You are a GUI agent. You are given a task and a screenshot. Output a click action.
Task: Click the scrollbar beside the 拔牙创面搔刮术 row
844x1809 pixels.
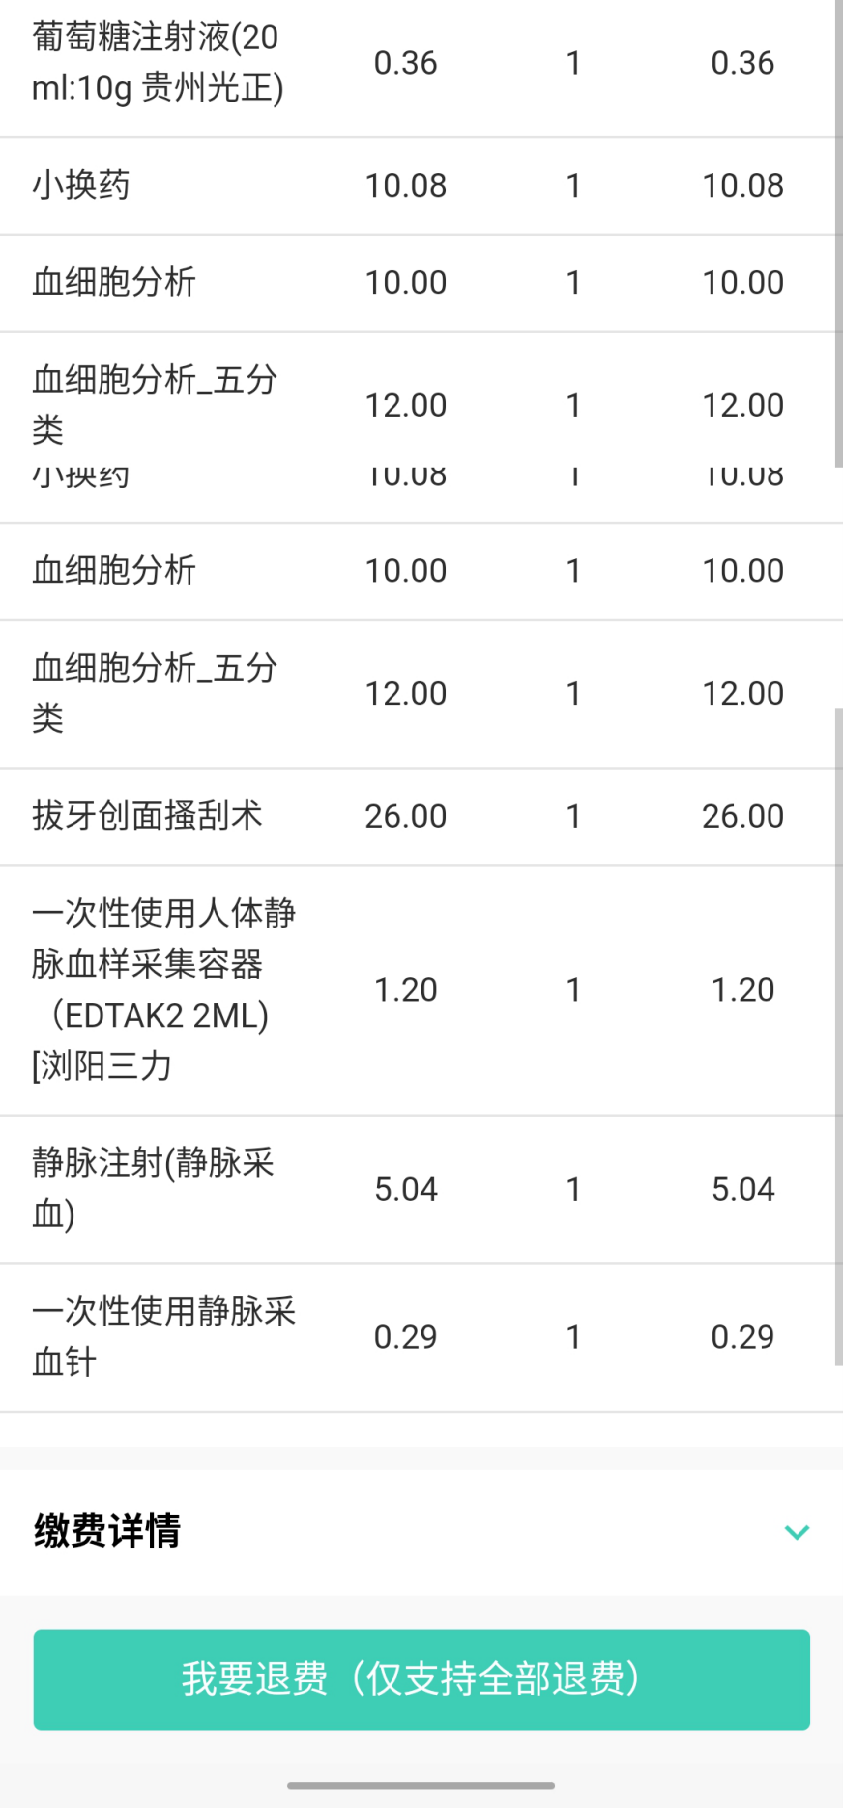[838, 816]
